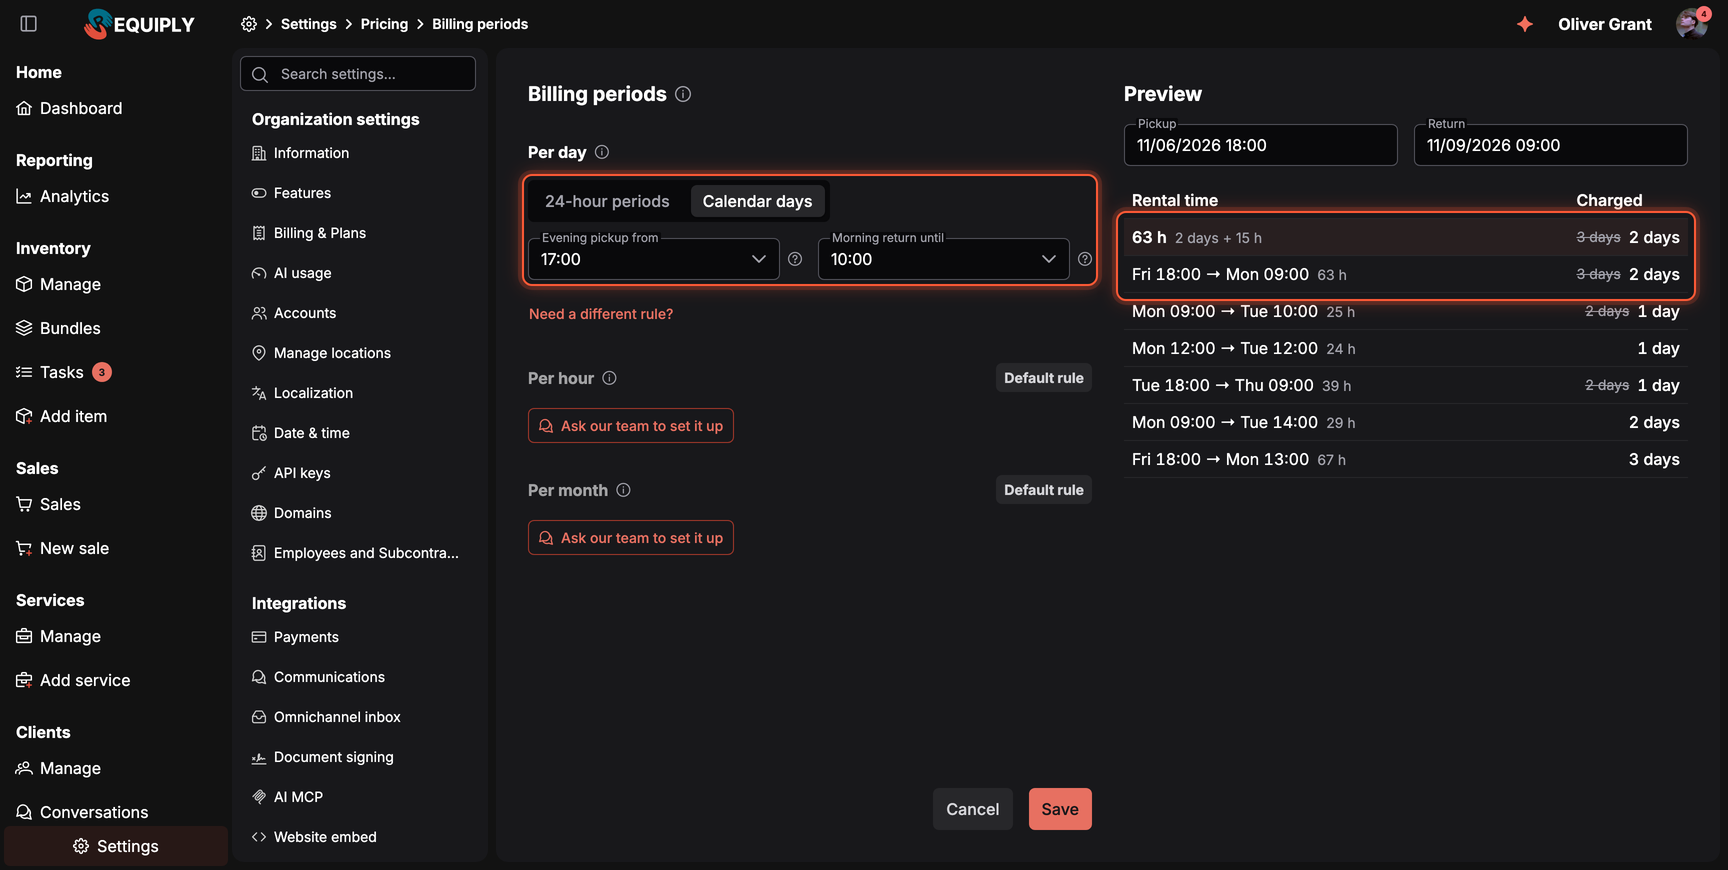Viewport: 1728px width, 870px height.
Task: Select the Settings item in sidebar bottom
Action: coord(116,846)
